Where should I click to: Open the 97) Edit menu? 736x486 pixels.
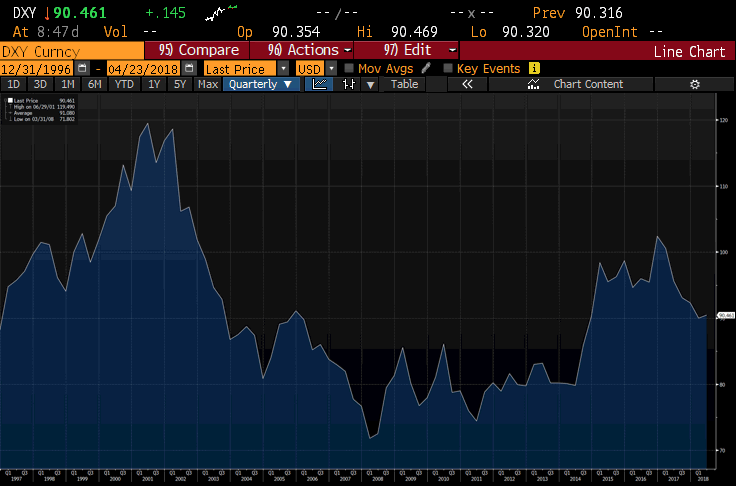click(x=406, y=50)
